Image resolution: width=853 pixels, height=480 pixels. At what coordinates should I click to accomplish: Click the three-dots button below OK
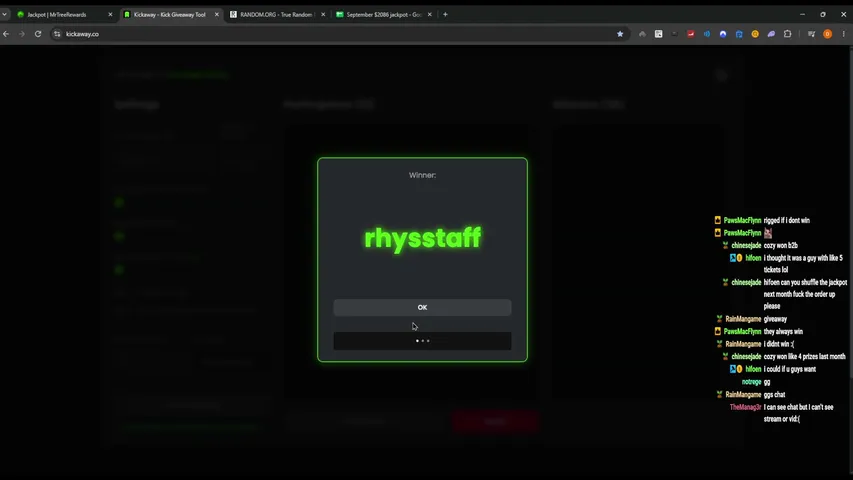coord(422,341)
